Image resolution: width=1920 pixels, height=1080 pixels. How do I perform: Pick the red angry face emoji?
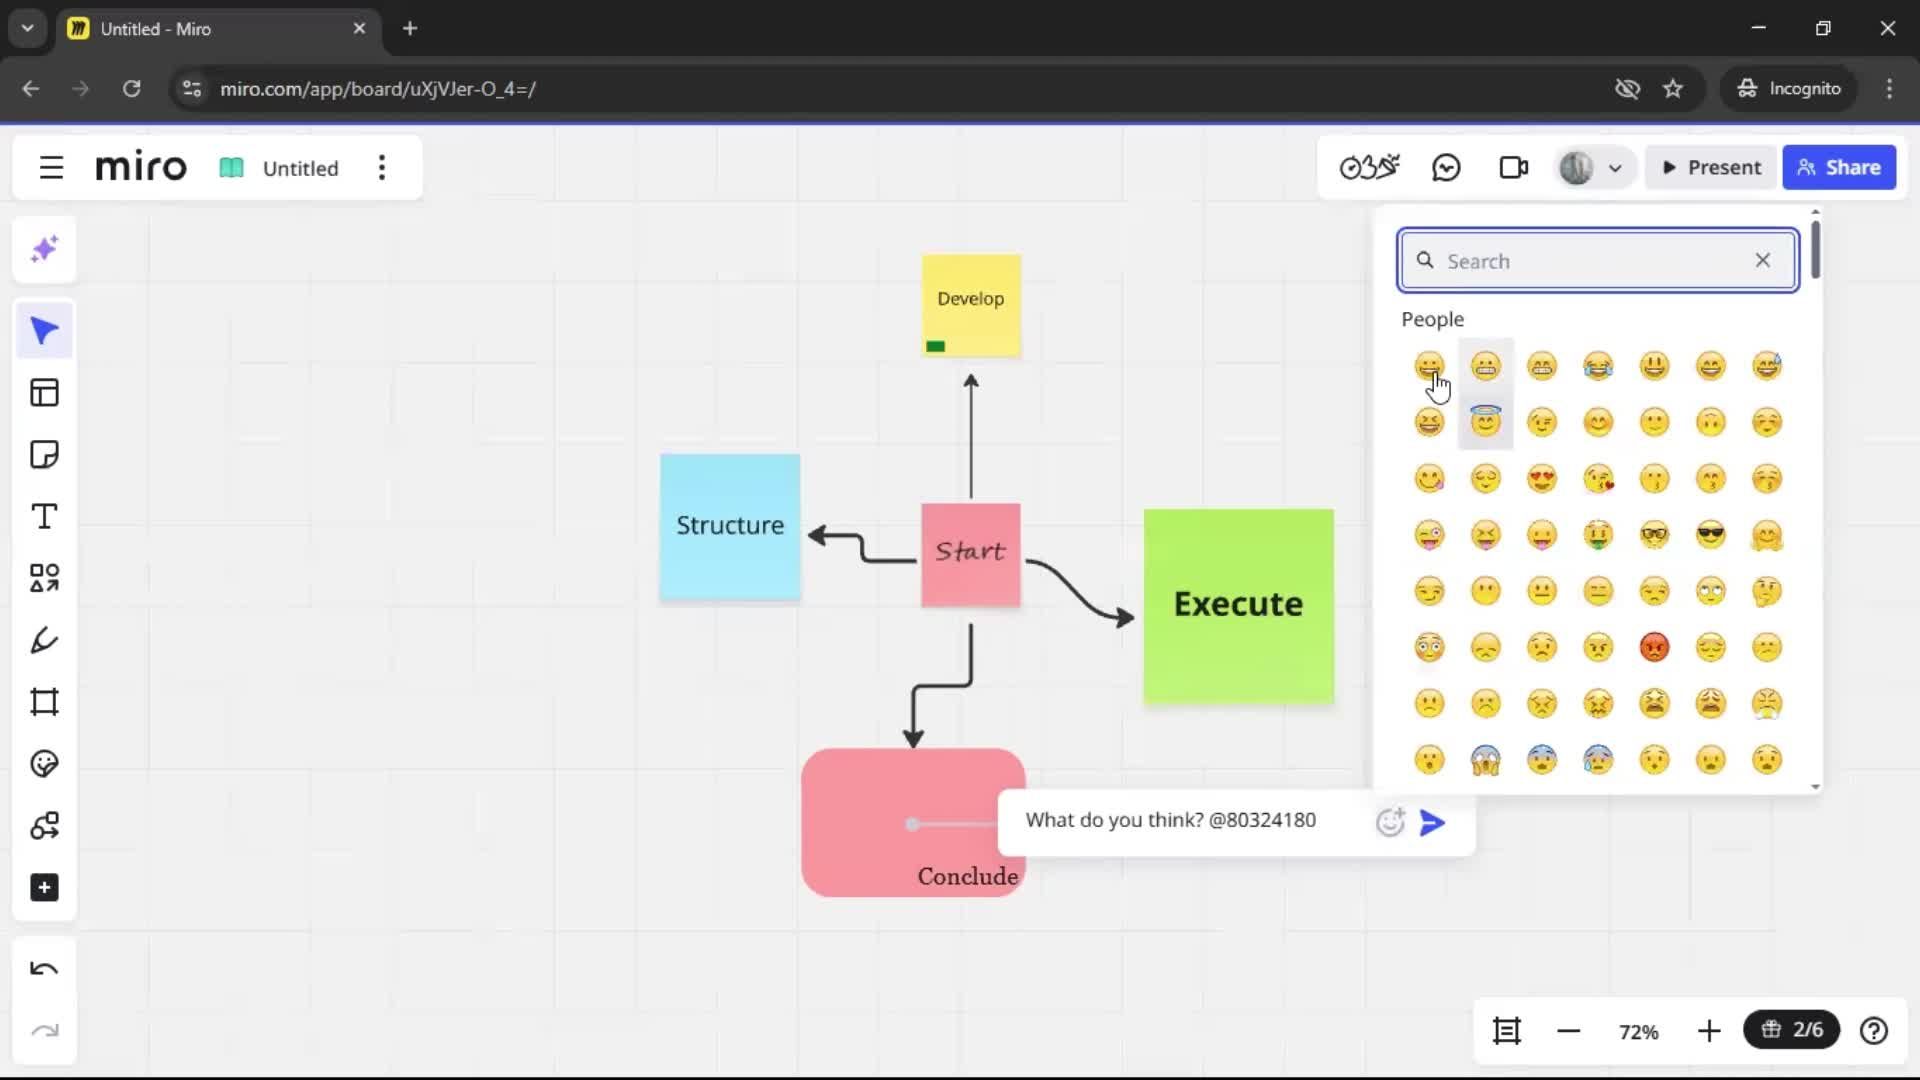click(x=1655, y=648)
